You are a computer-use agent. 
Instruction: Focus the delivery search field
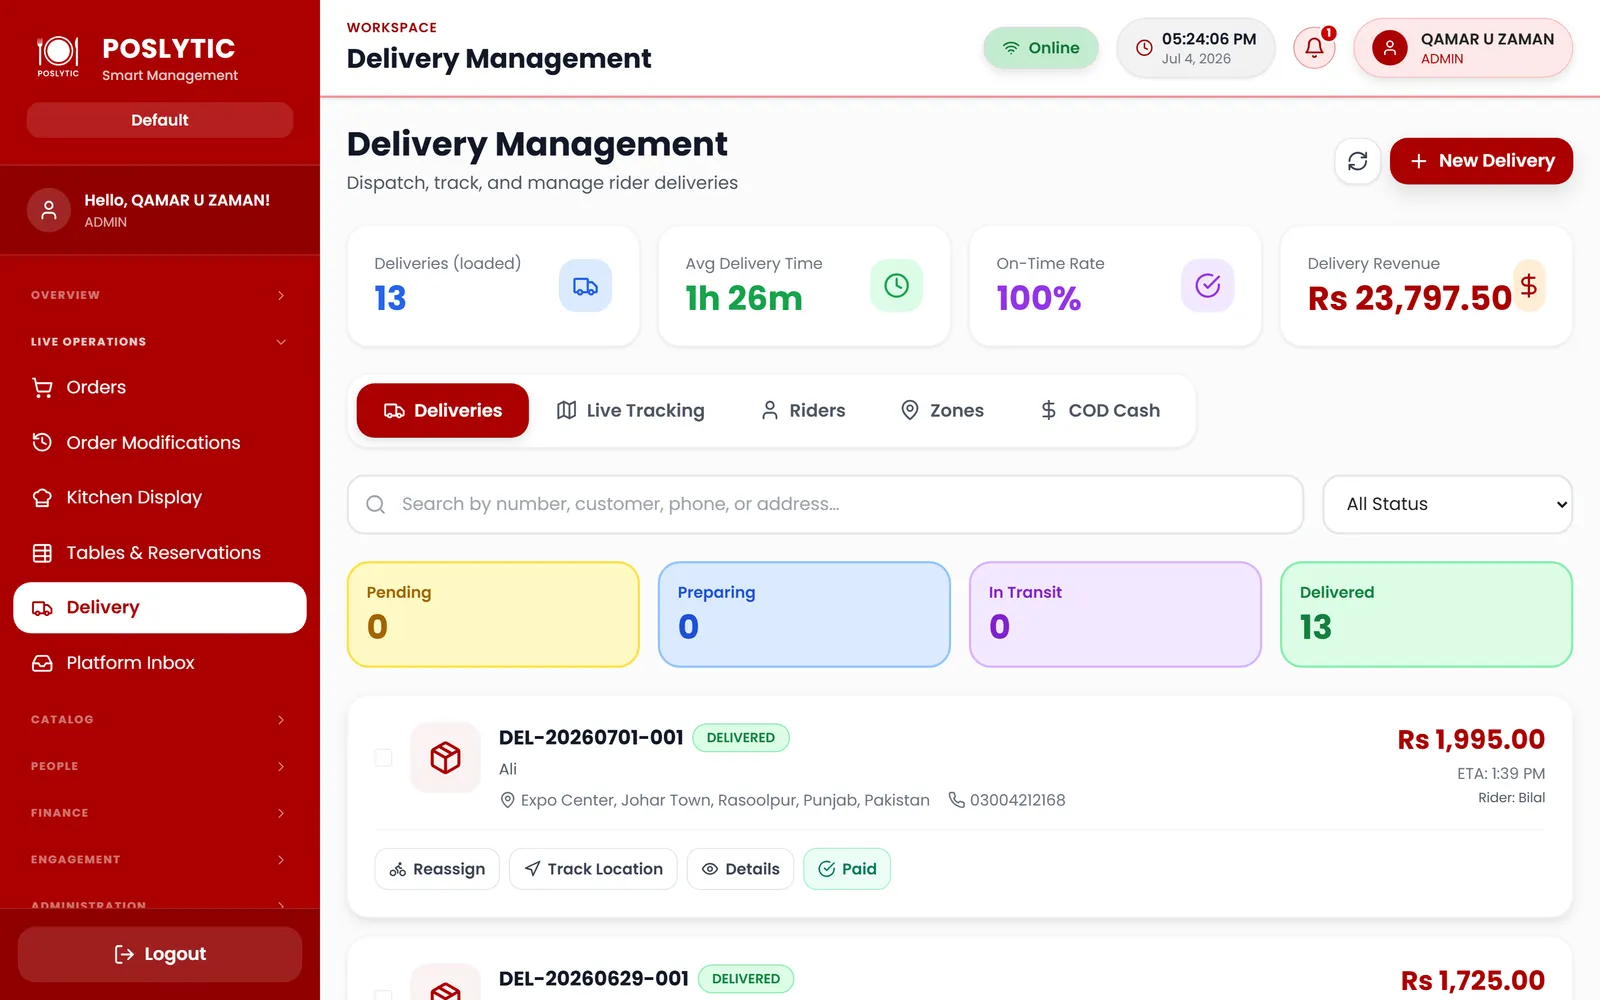[x=825, y=504]
